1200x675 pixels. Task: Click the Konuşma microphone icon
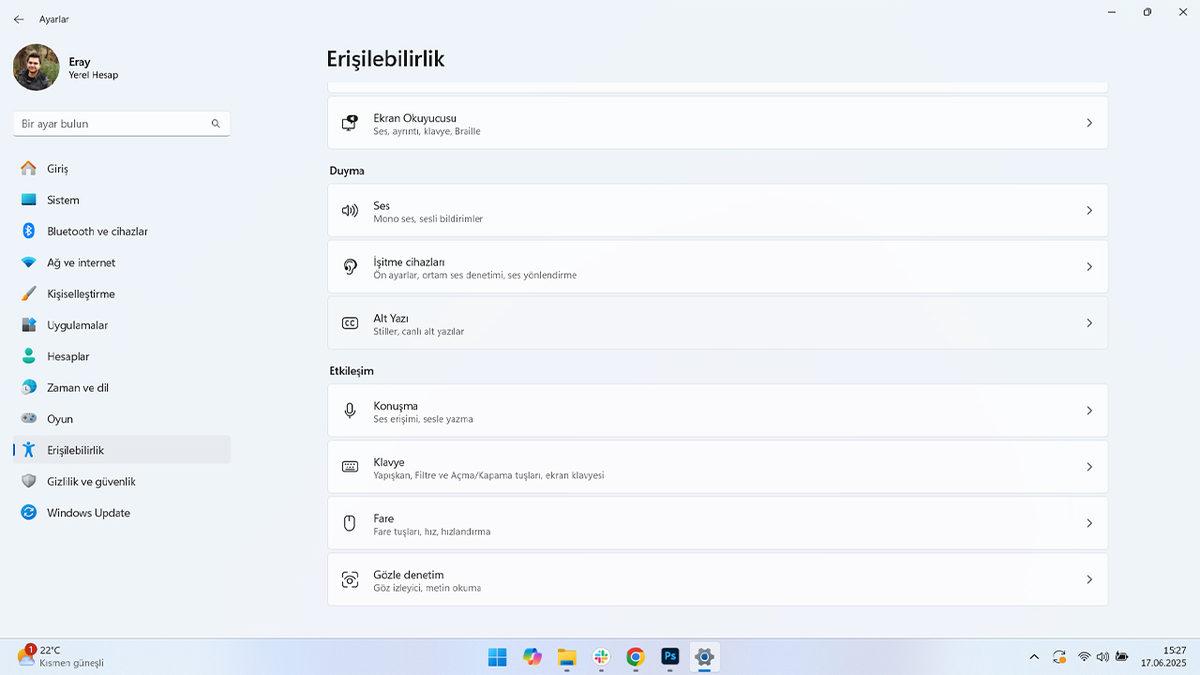[x=350, y=411]
